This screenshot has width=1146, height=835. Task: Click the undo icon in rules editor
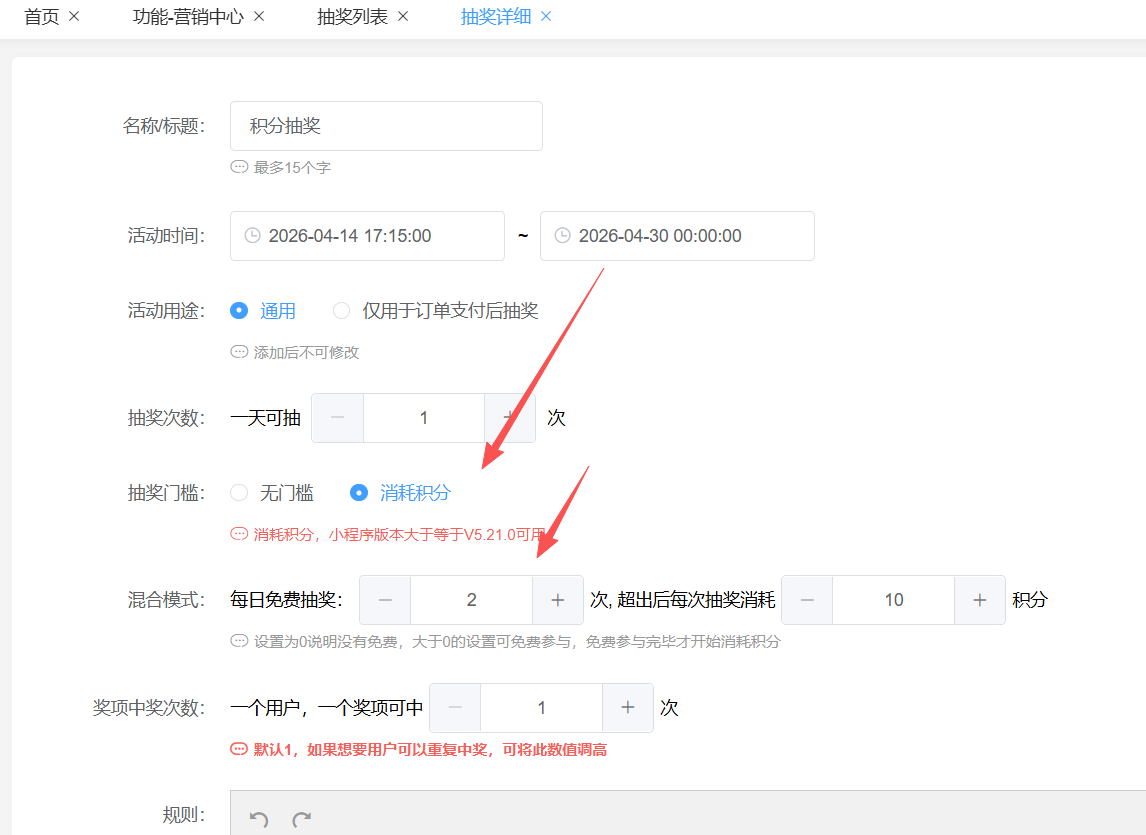(259, 819)
